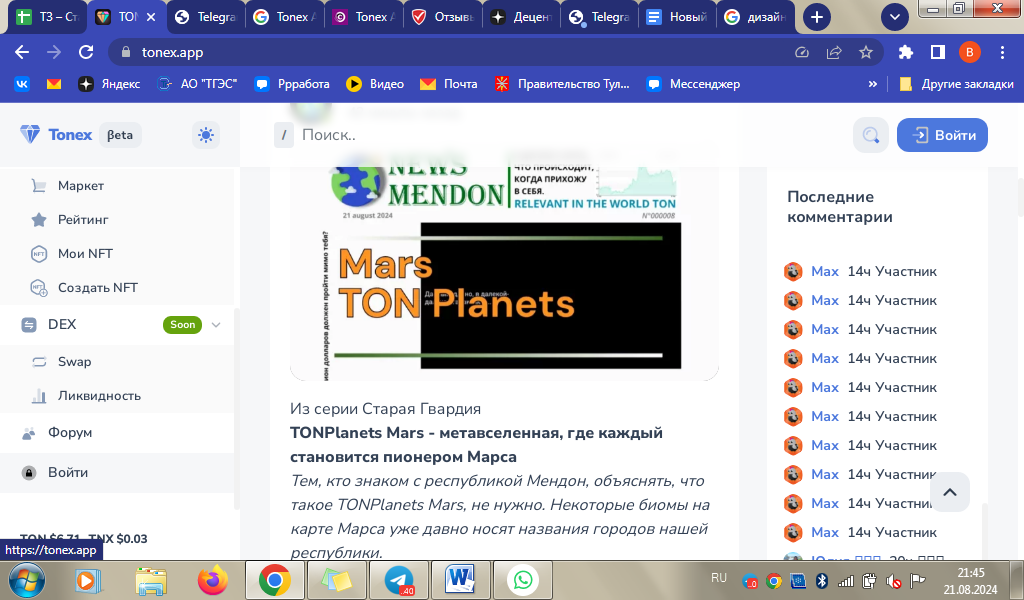This screenshot has width=1024, height=600.
Task: Open Telegram from taskbar
Action: click(399, 580)
